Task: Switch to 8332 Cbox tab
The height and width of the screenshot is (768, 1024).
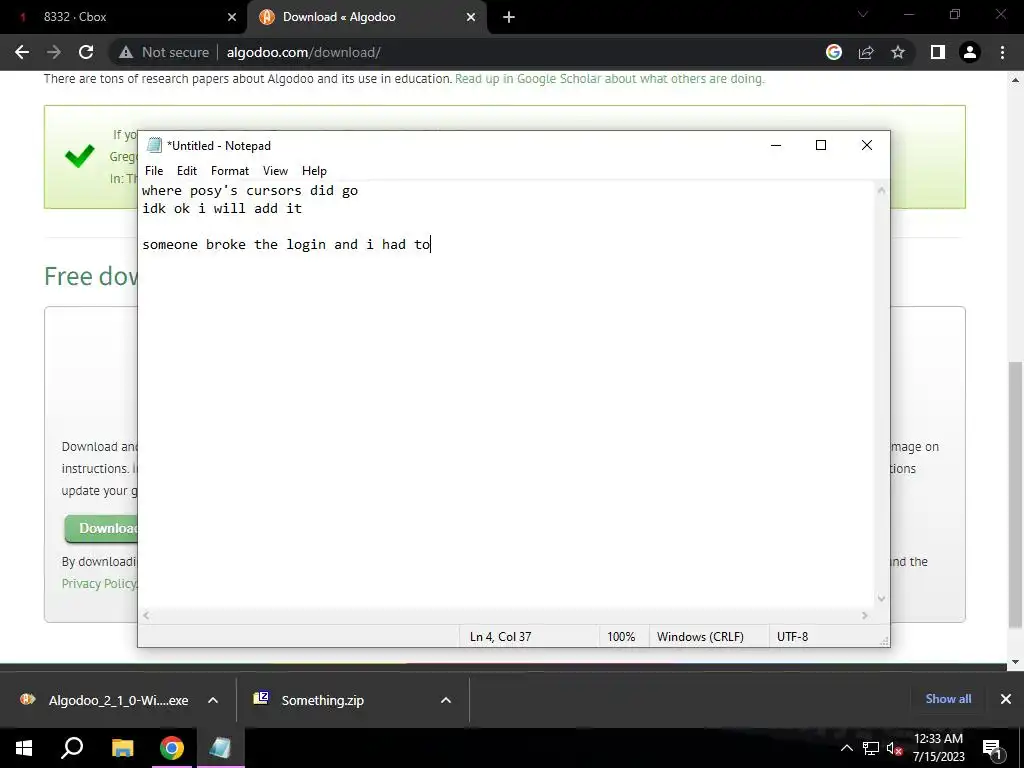Action: 123,17
